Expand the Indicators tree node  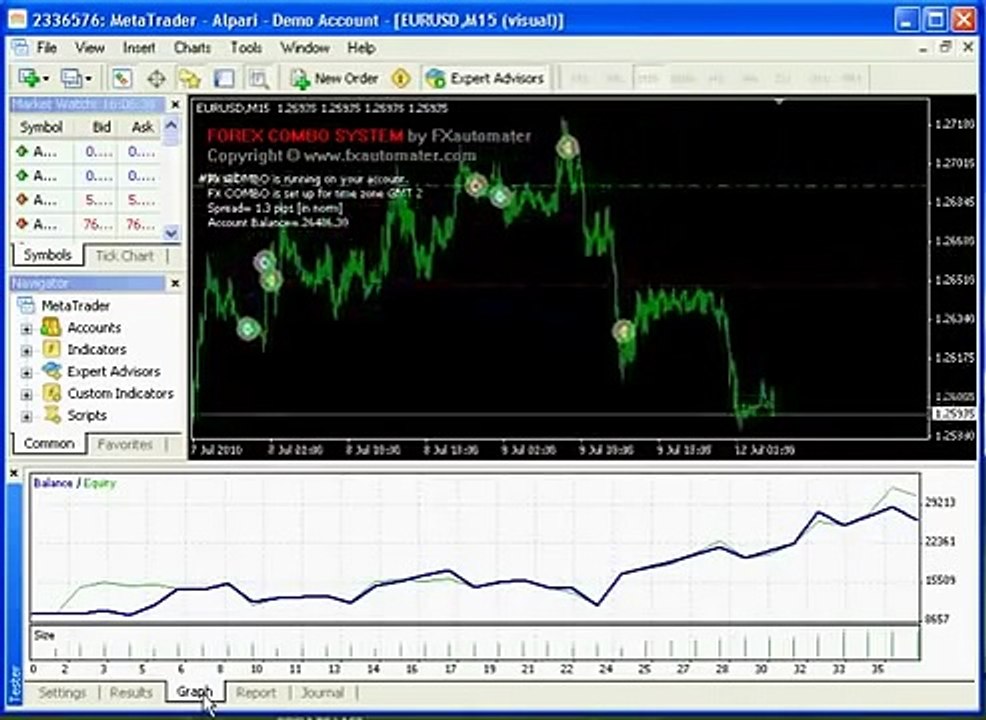point(26,350)
